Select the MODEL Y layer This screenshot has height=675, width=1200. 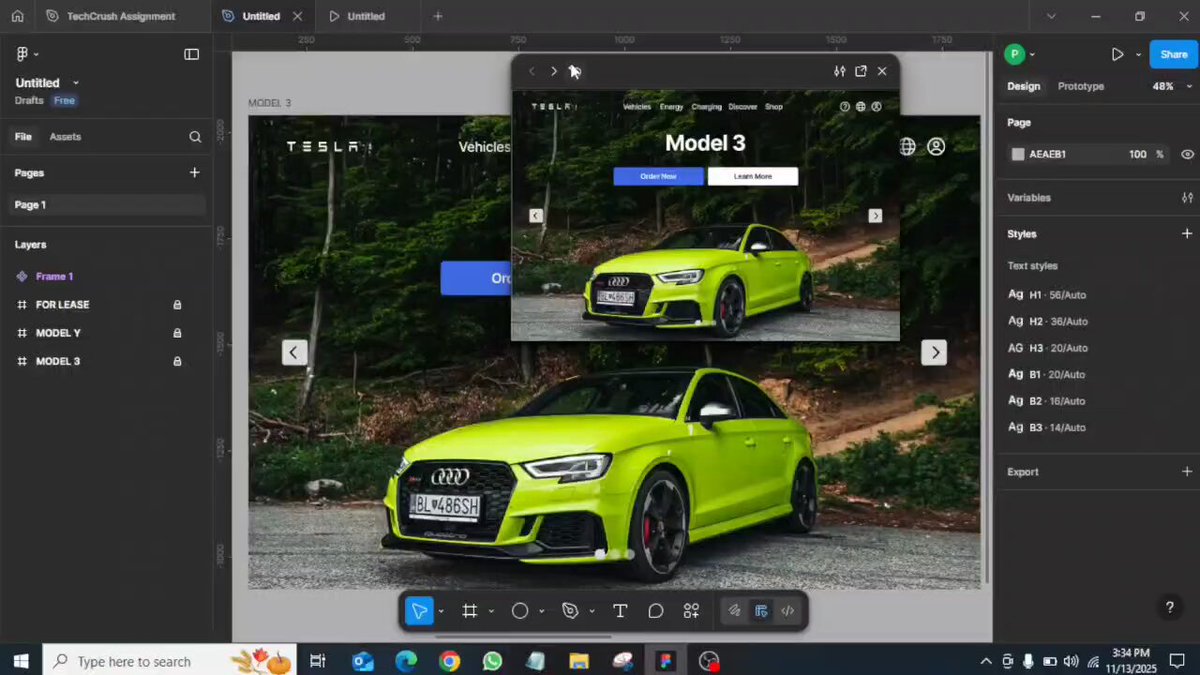[x=58, y=333]
